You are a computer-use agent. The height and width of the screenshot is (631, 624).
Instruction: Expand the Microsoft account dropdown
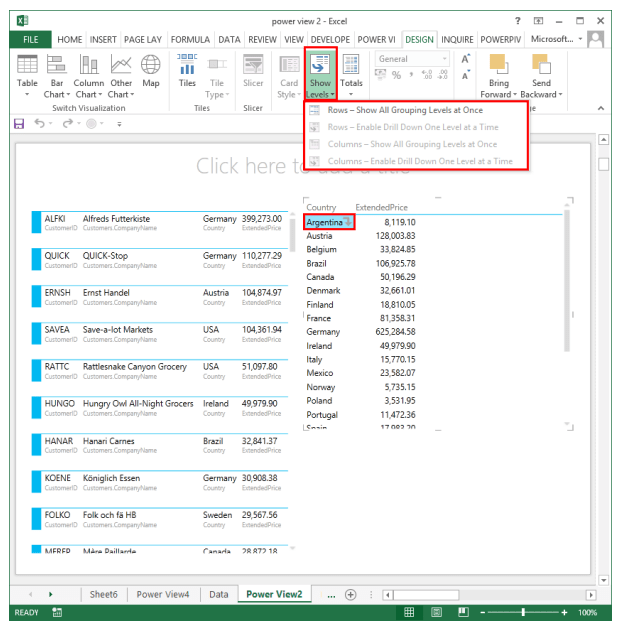click(x=580, y=39)
